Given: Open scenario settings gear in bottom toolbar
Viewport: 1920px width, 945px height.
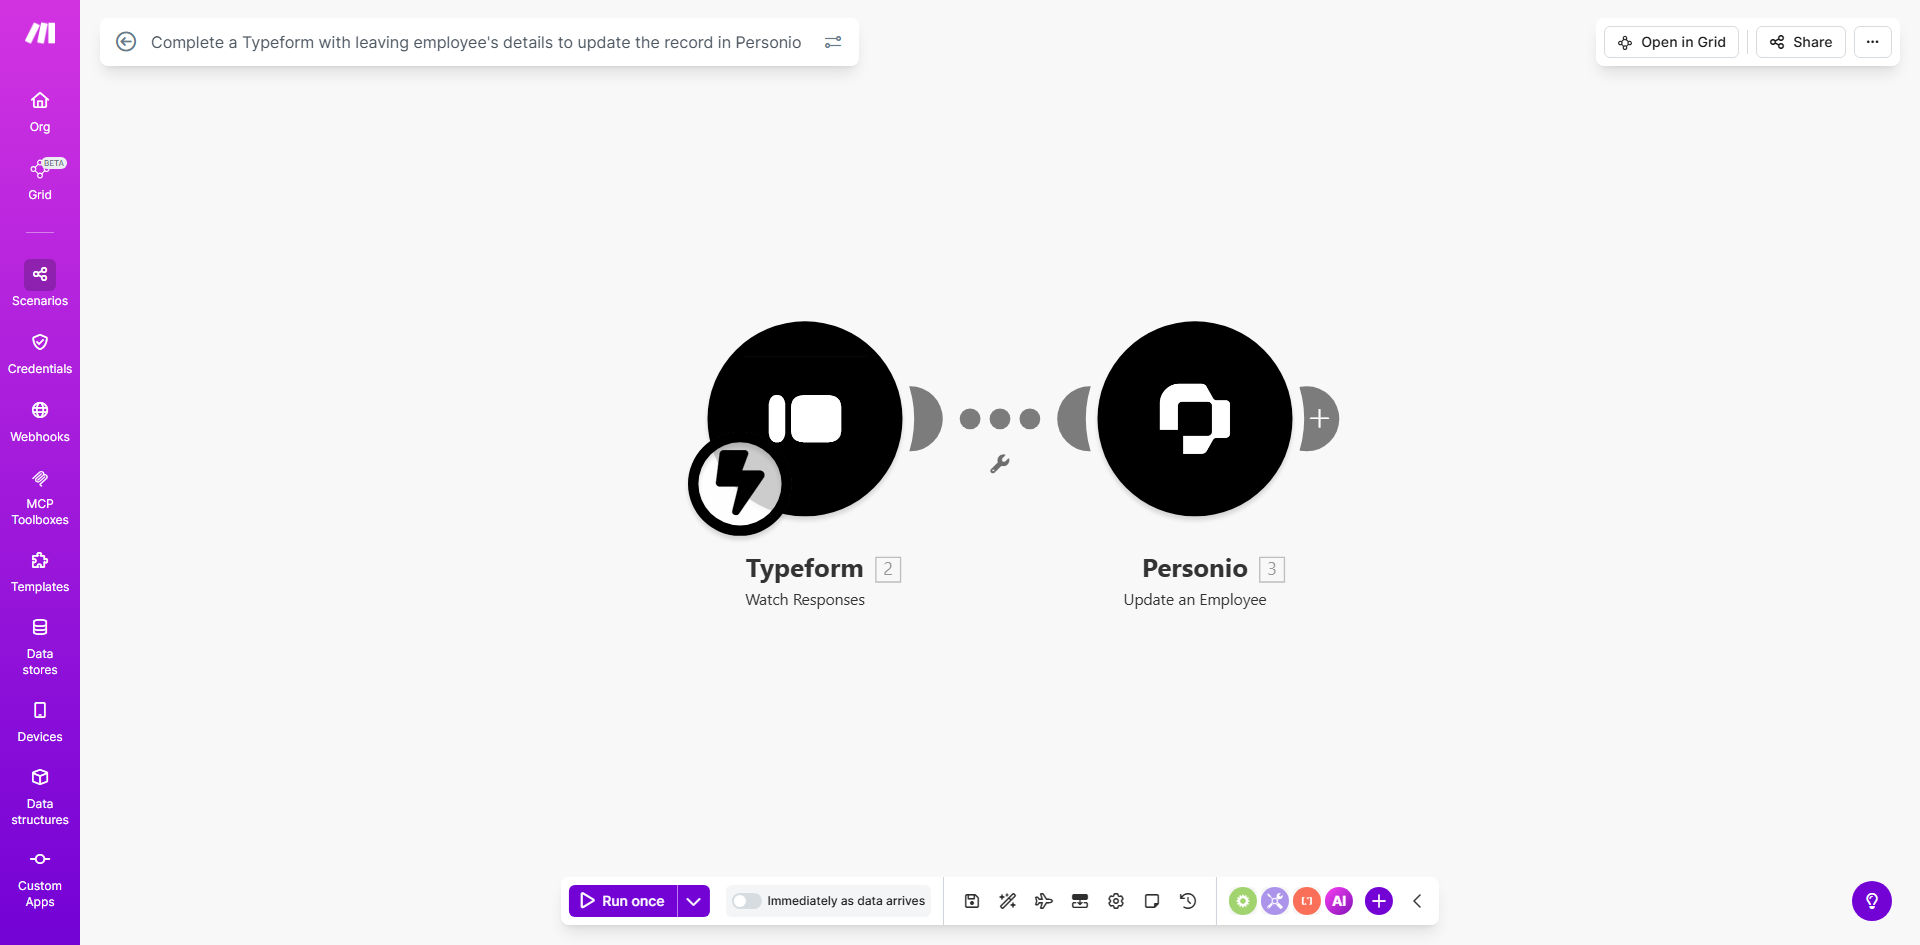Looking at the screenshot, I should (1115, 901).
